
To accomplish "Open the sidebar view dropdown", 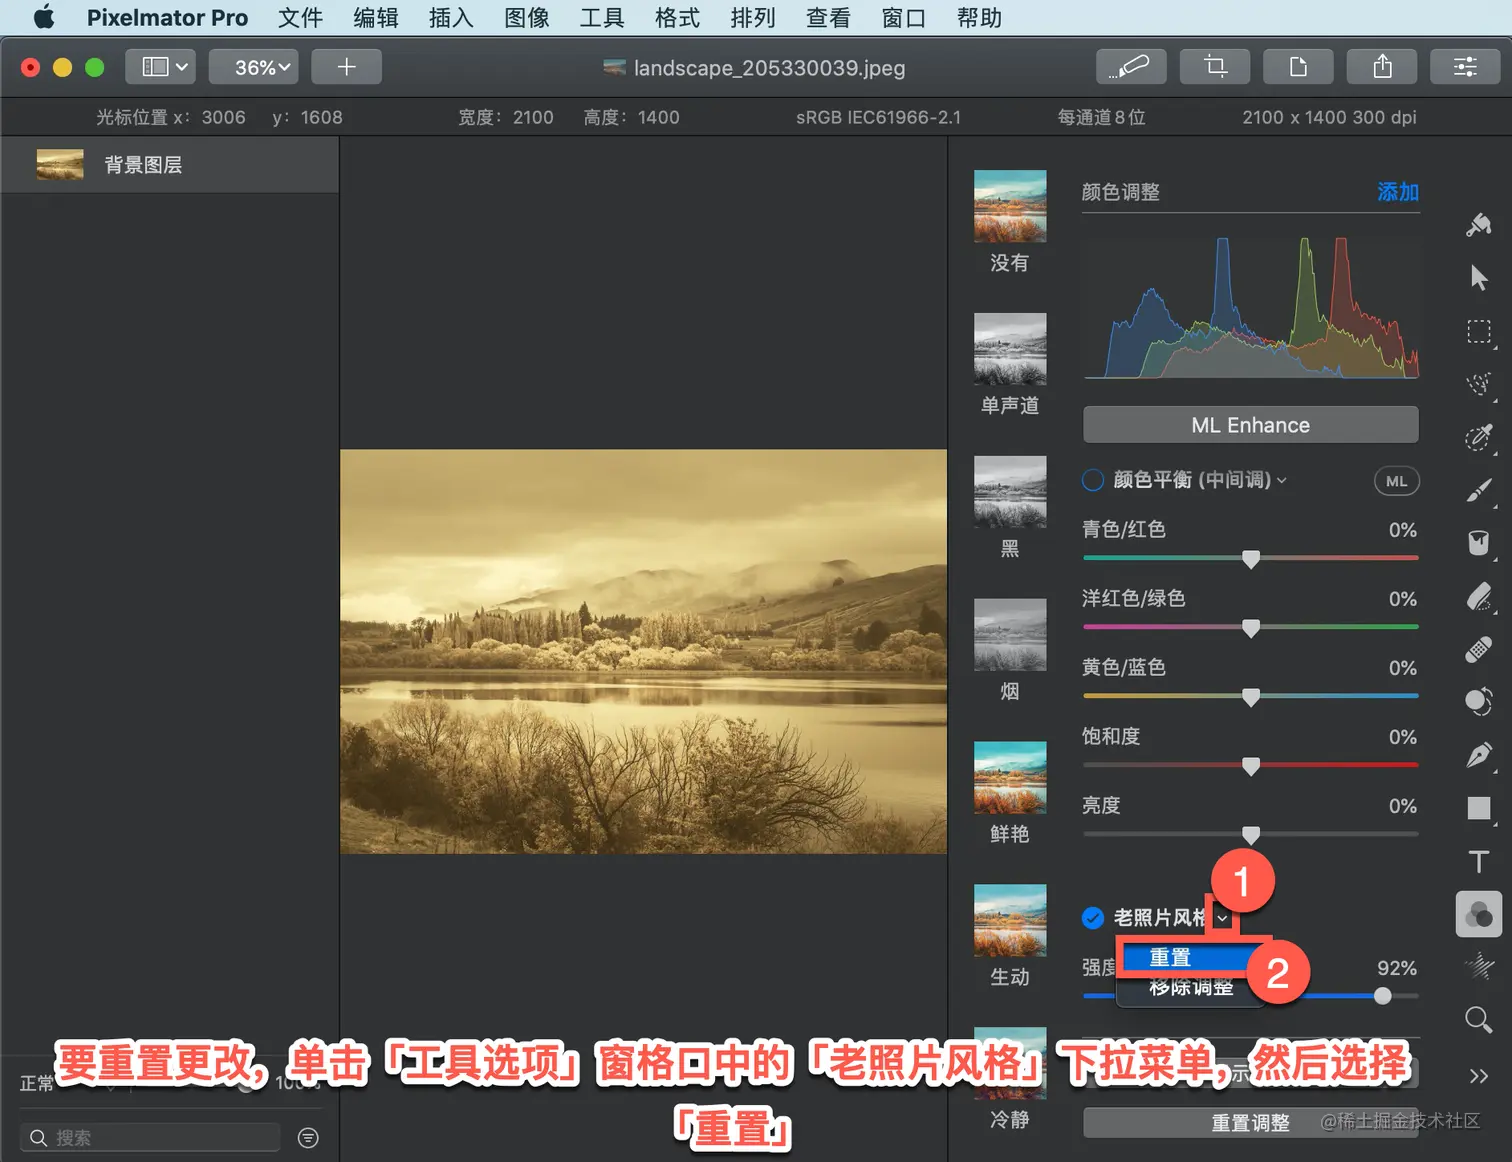I will pyautogui.click(x=160, y=67).
